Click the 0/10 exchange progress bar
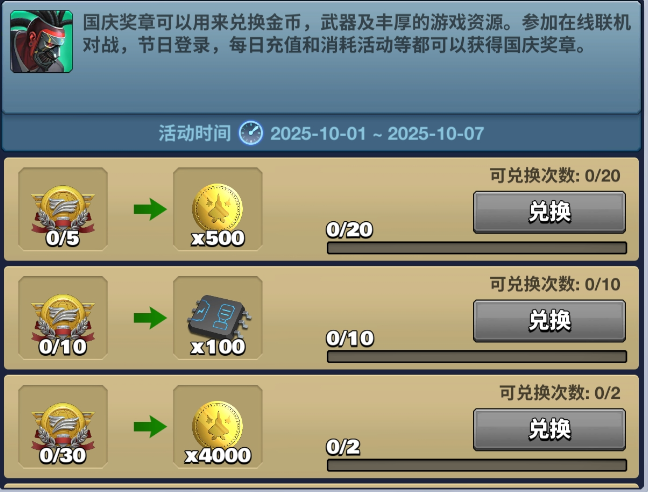The height and width of the screenshot is (492, 648). point(477,357)
